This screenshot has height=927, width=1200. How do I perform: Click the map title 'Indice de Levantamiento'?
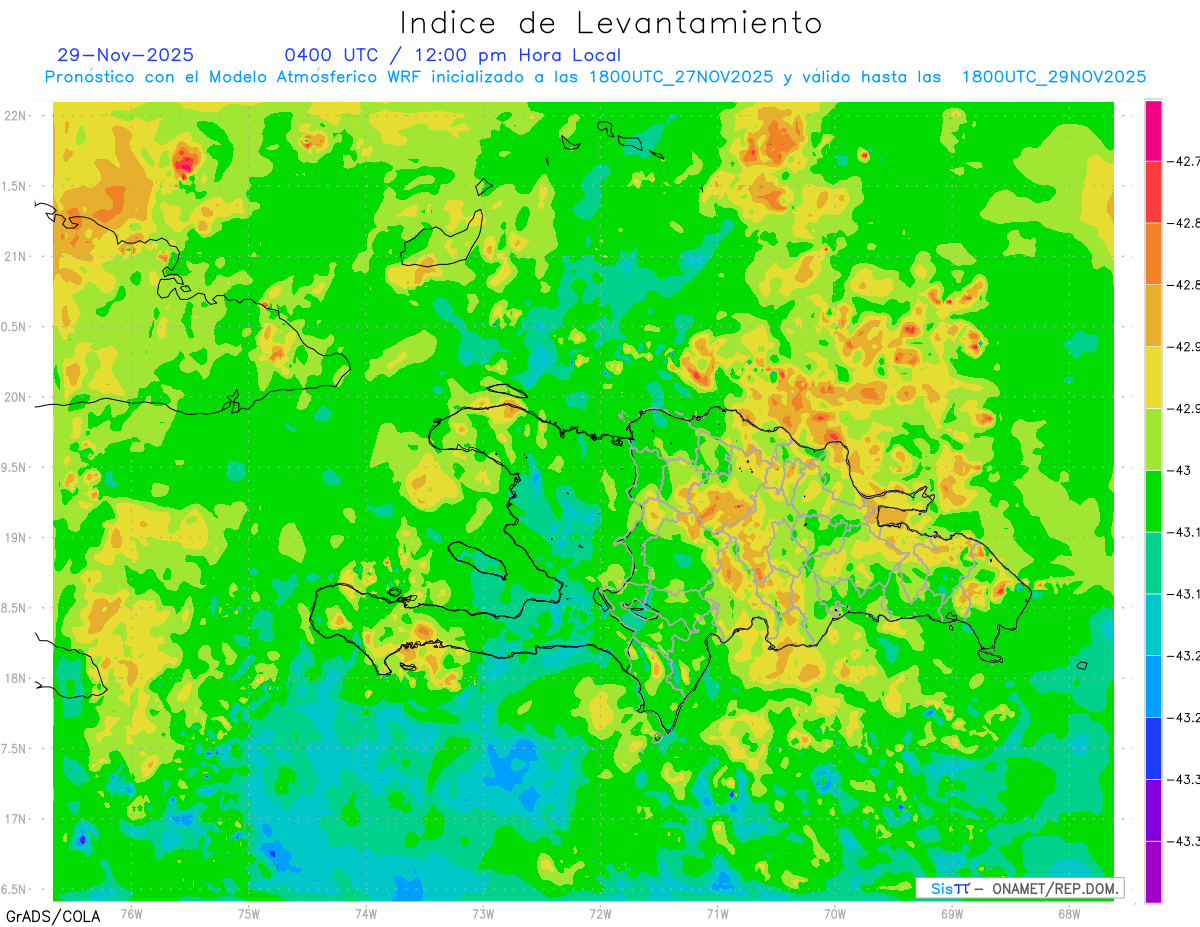click(x=611, y=23)
